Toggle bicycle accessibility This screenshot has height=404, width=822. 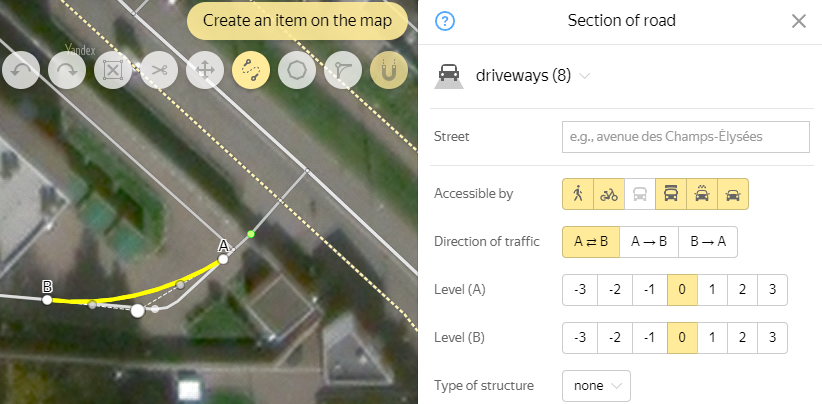609,194
